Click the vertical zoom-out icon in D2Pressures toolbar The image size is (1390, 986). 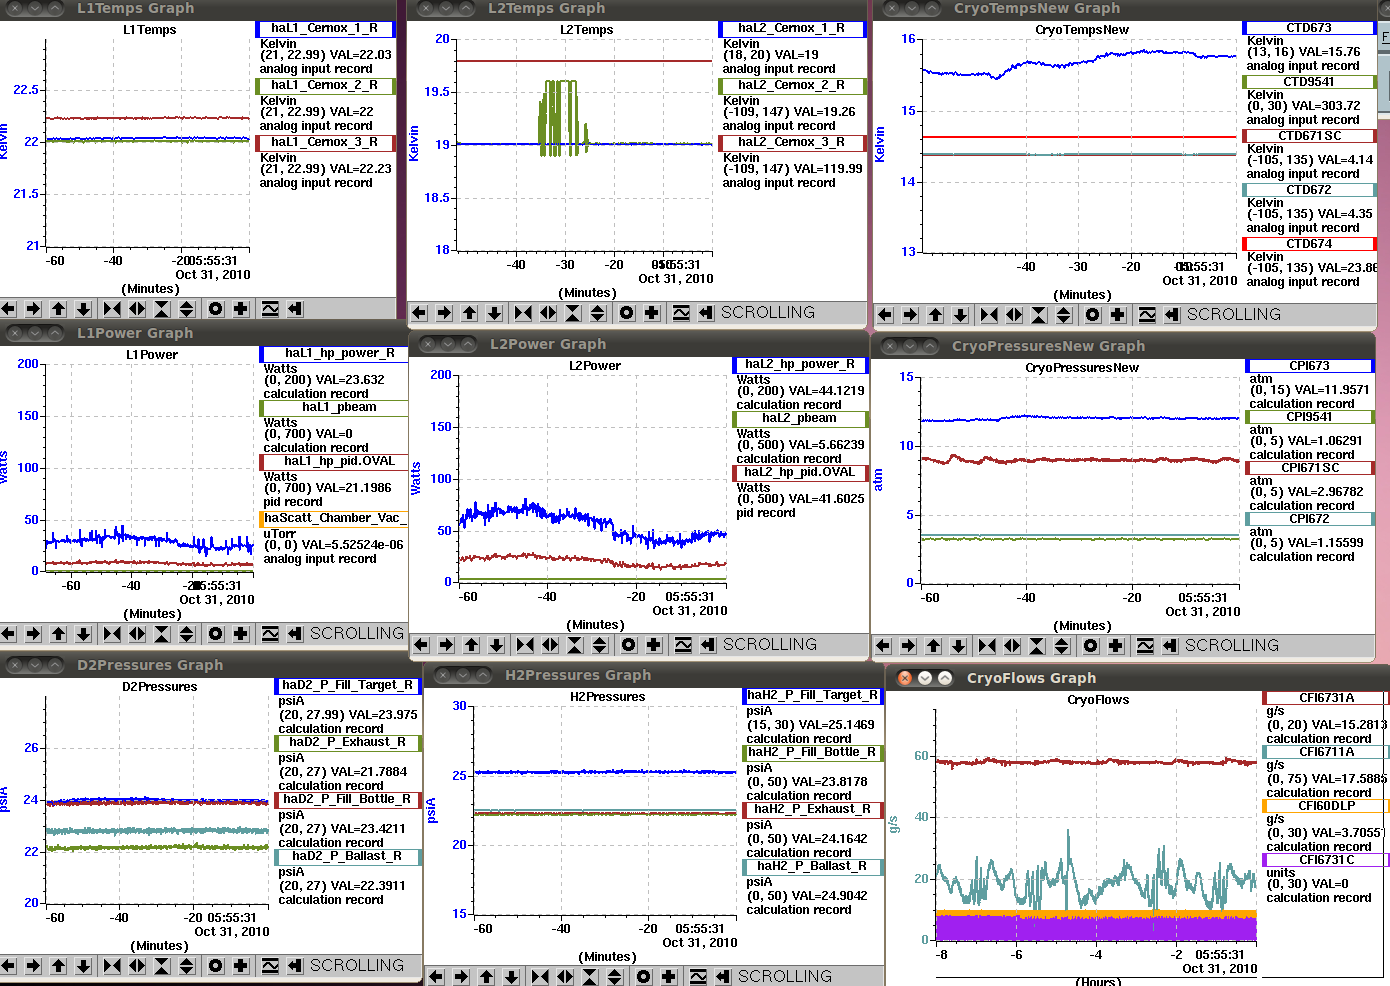pos(187,966)
